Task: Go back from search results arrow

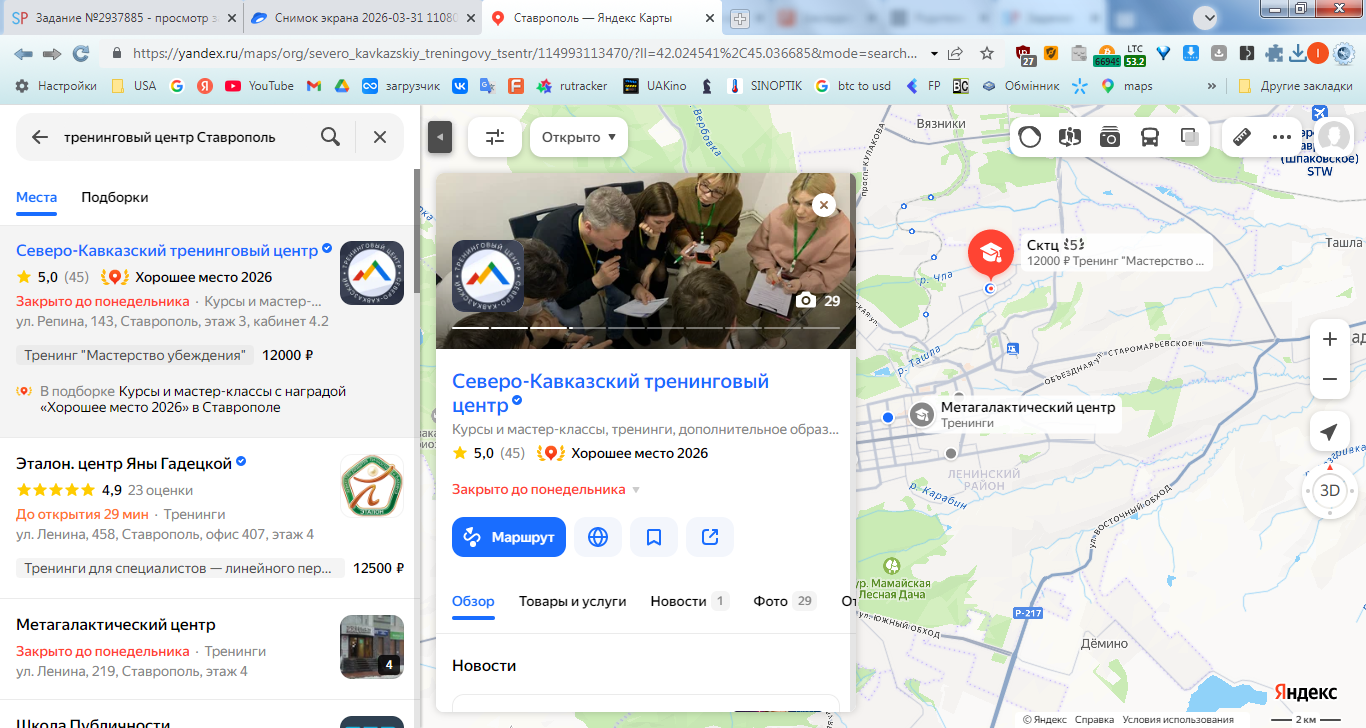Action: tap(40, 137)
